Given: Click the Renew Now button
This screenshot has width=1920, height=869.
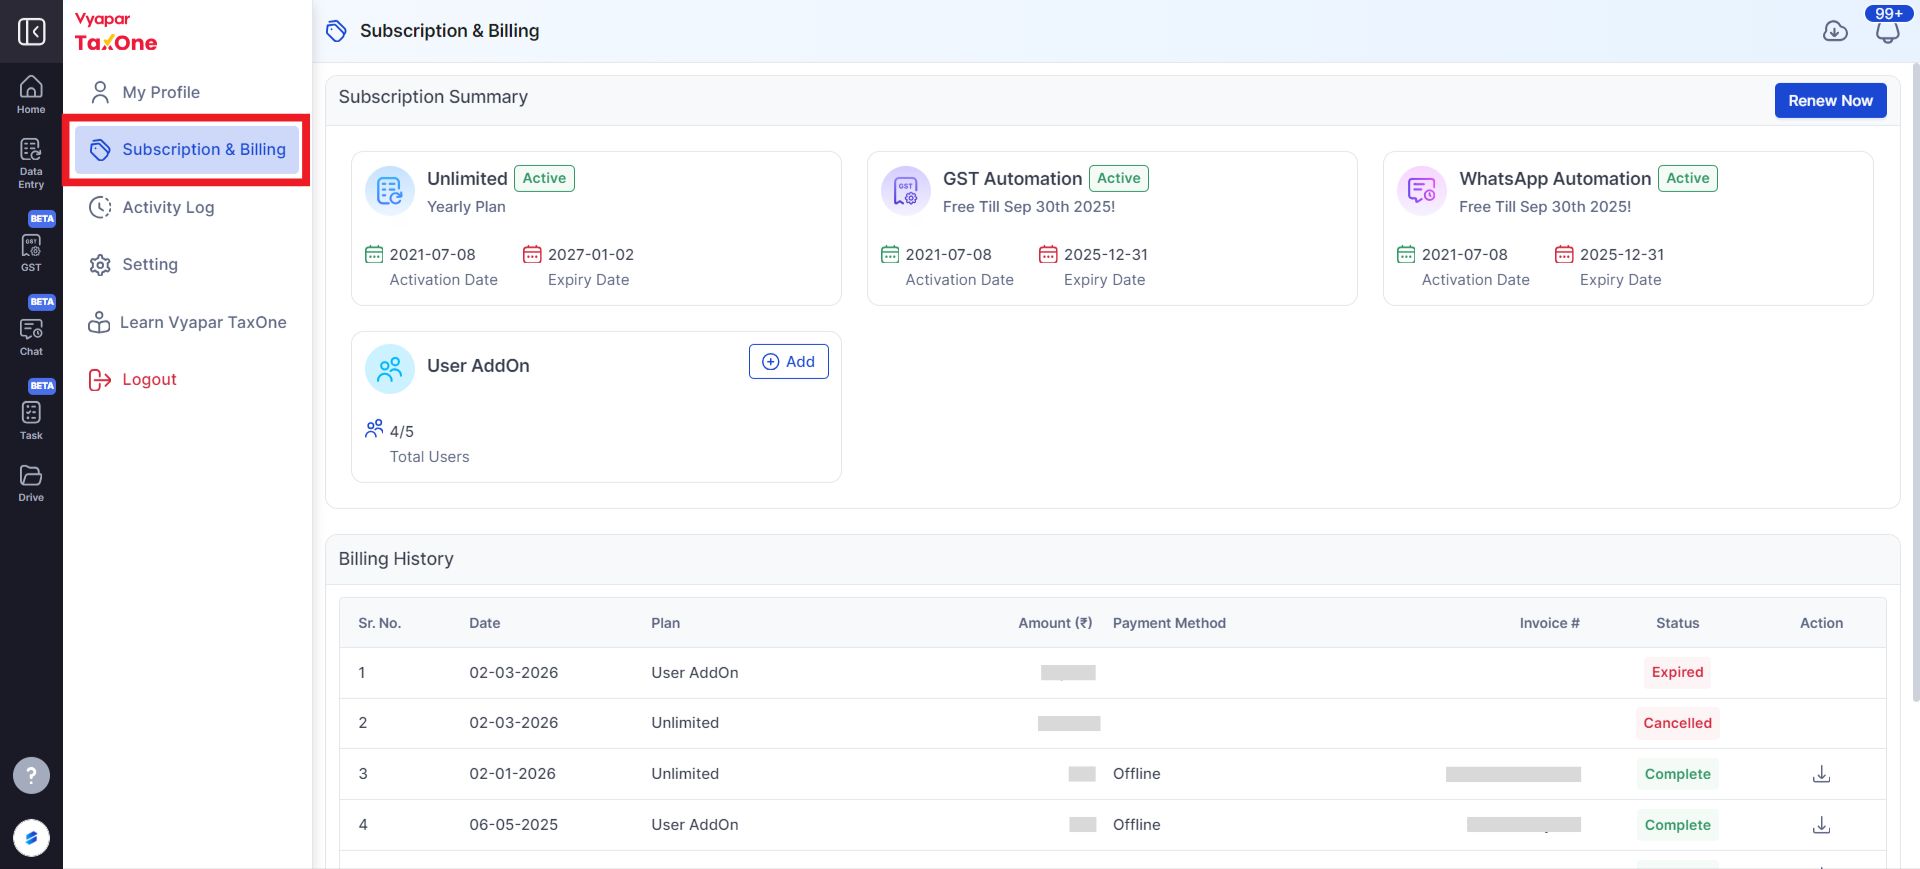Looking at the screenshot, I should pyautogui.click(x=1830, y=100).
